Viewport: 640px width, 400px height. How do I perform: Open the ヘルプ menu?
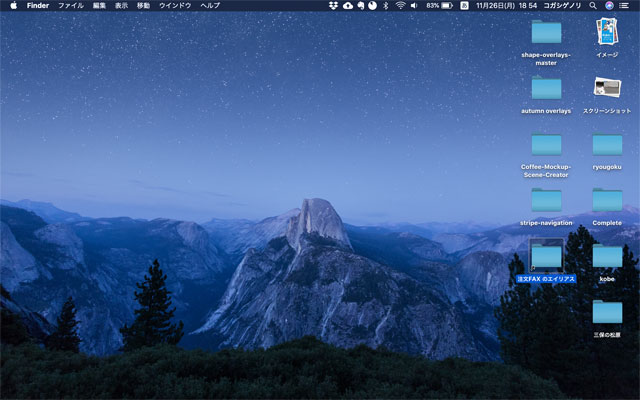tap(210, 6)
